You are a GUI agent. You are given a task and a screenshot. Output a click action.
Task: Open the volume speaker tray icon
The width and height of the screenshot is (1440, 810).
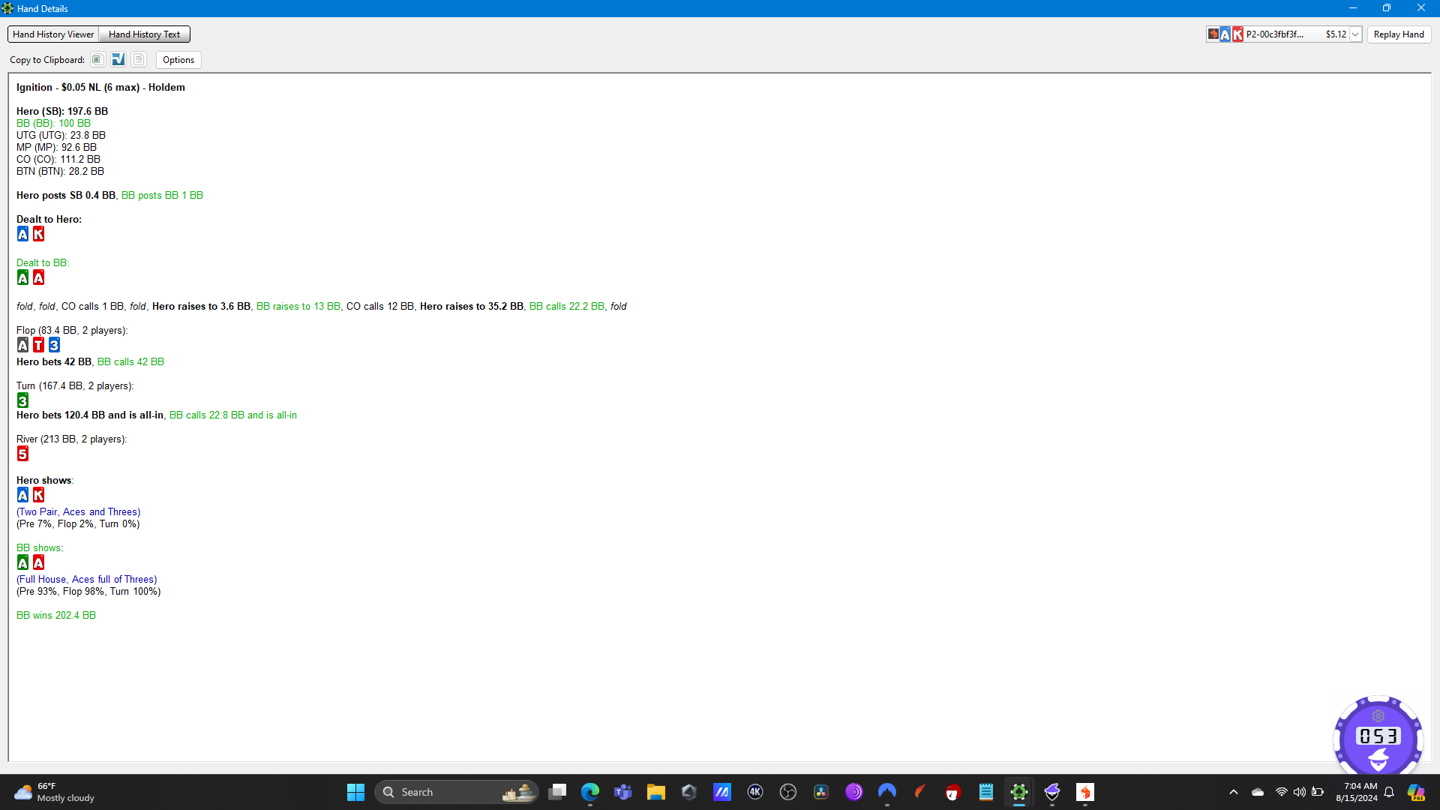point(1299,792)
